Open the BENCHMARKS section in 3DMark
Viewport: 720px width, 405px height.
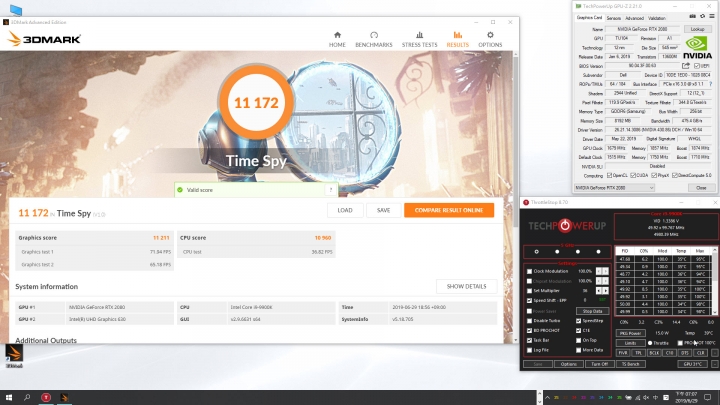pos(374,39)
